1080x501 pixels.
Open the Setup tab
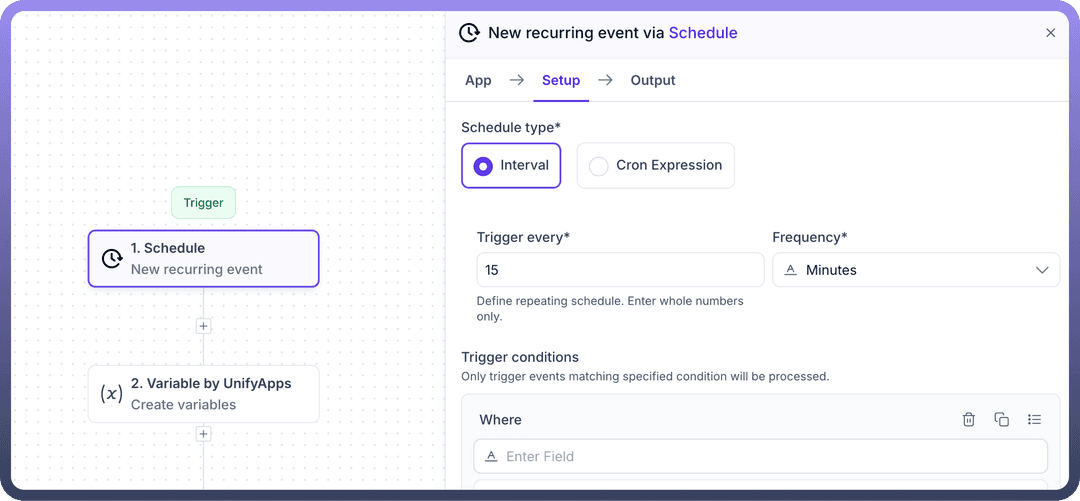pyautogui.click(x=561, y=80)
